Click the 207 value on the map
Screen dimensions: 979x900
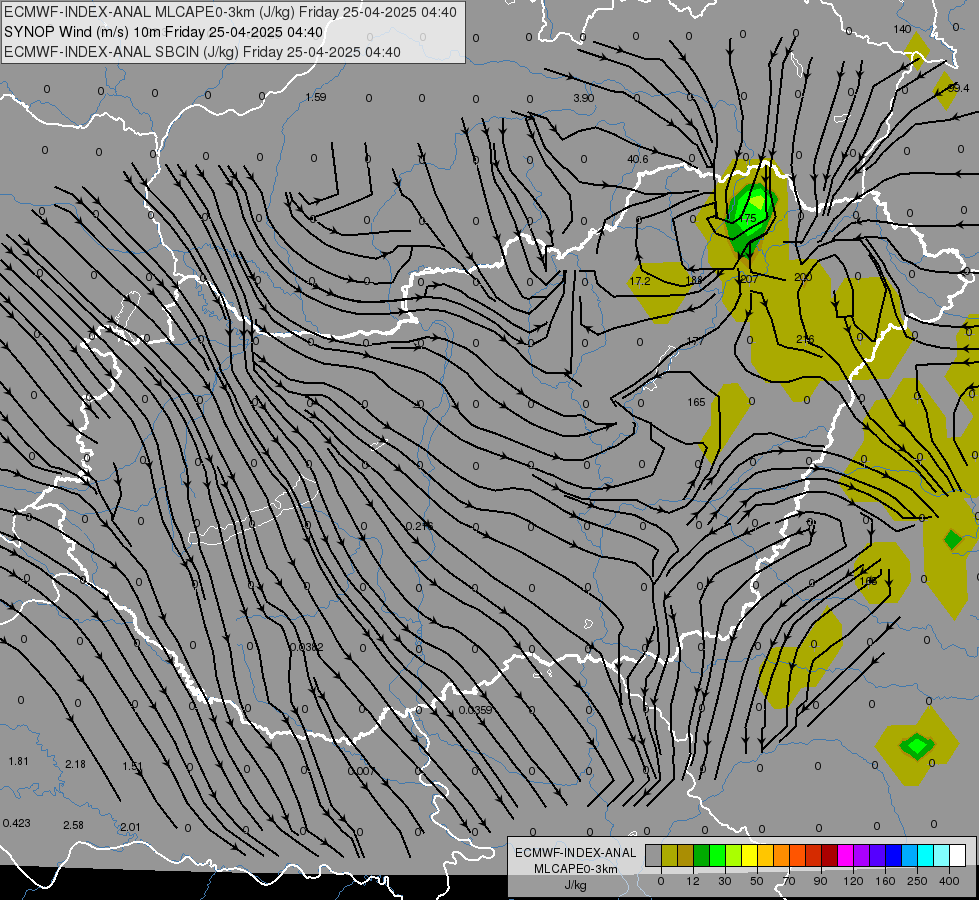point(749,279)
